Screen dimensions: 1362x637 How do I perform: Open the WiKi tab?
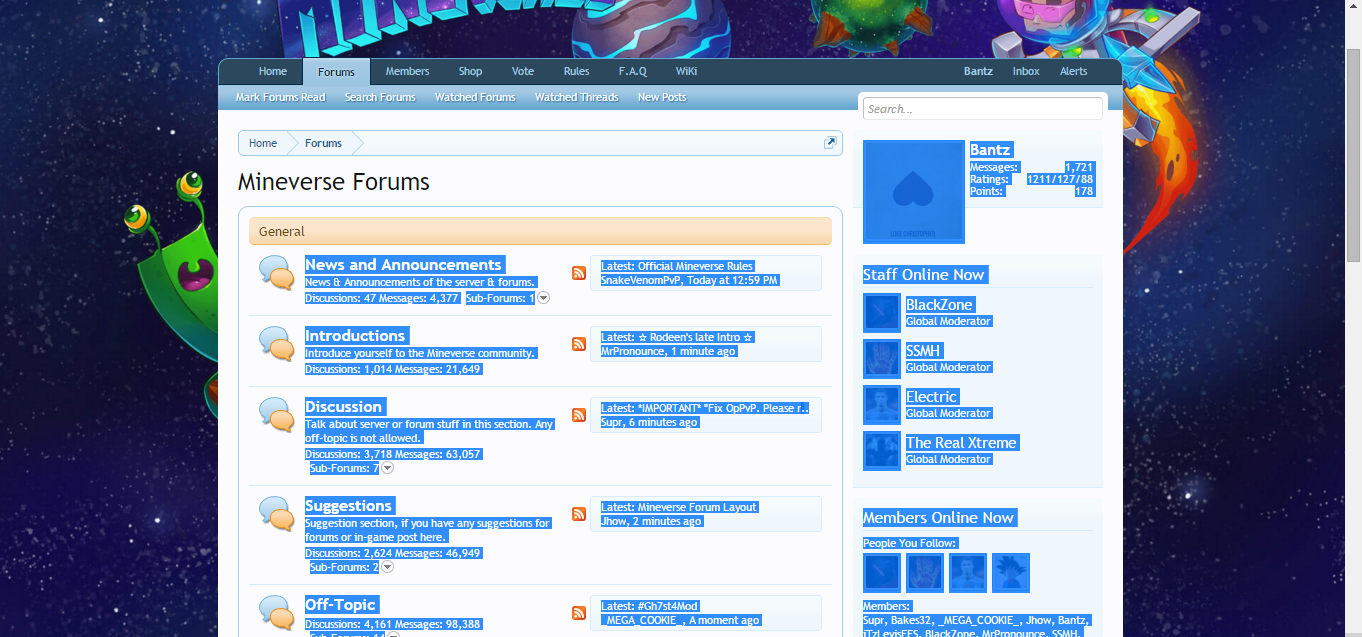coord(686,71)
